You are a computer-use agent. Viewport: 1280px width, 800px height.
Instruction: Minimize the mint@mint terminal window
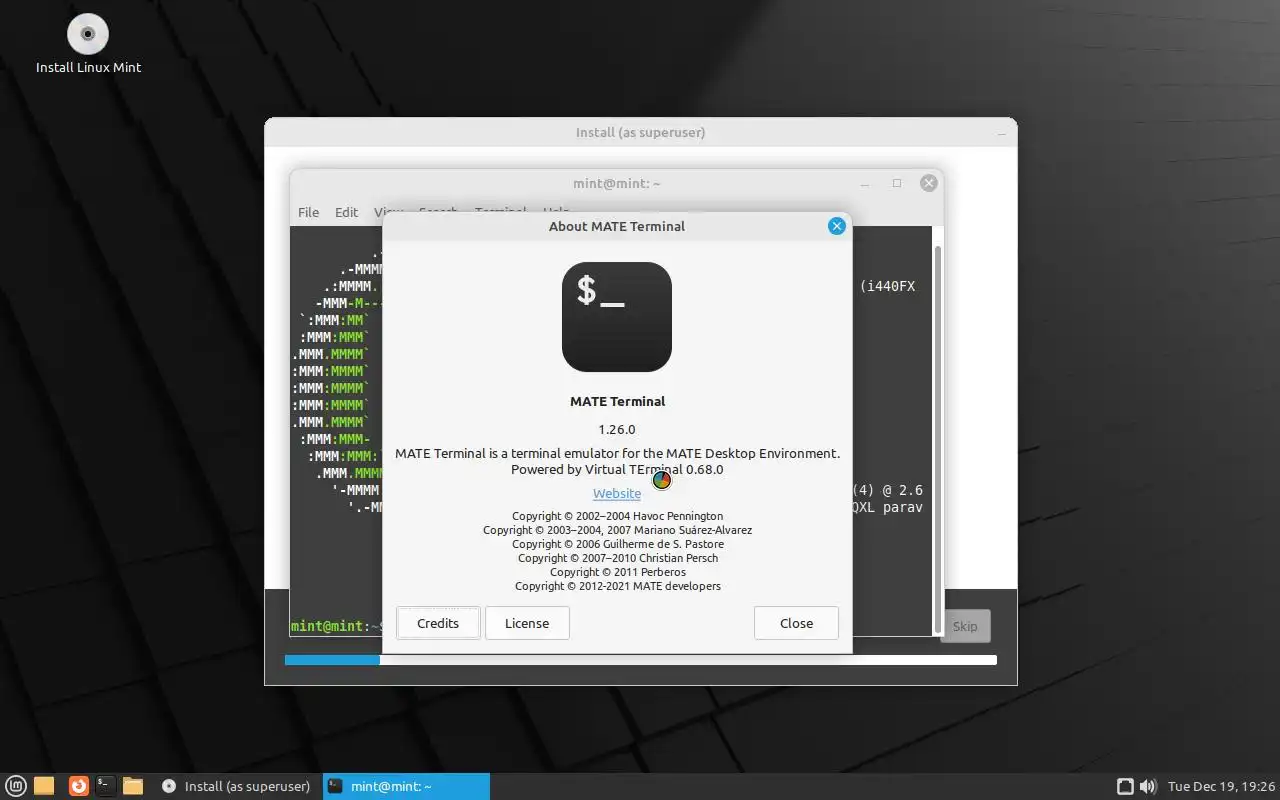866,184
